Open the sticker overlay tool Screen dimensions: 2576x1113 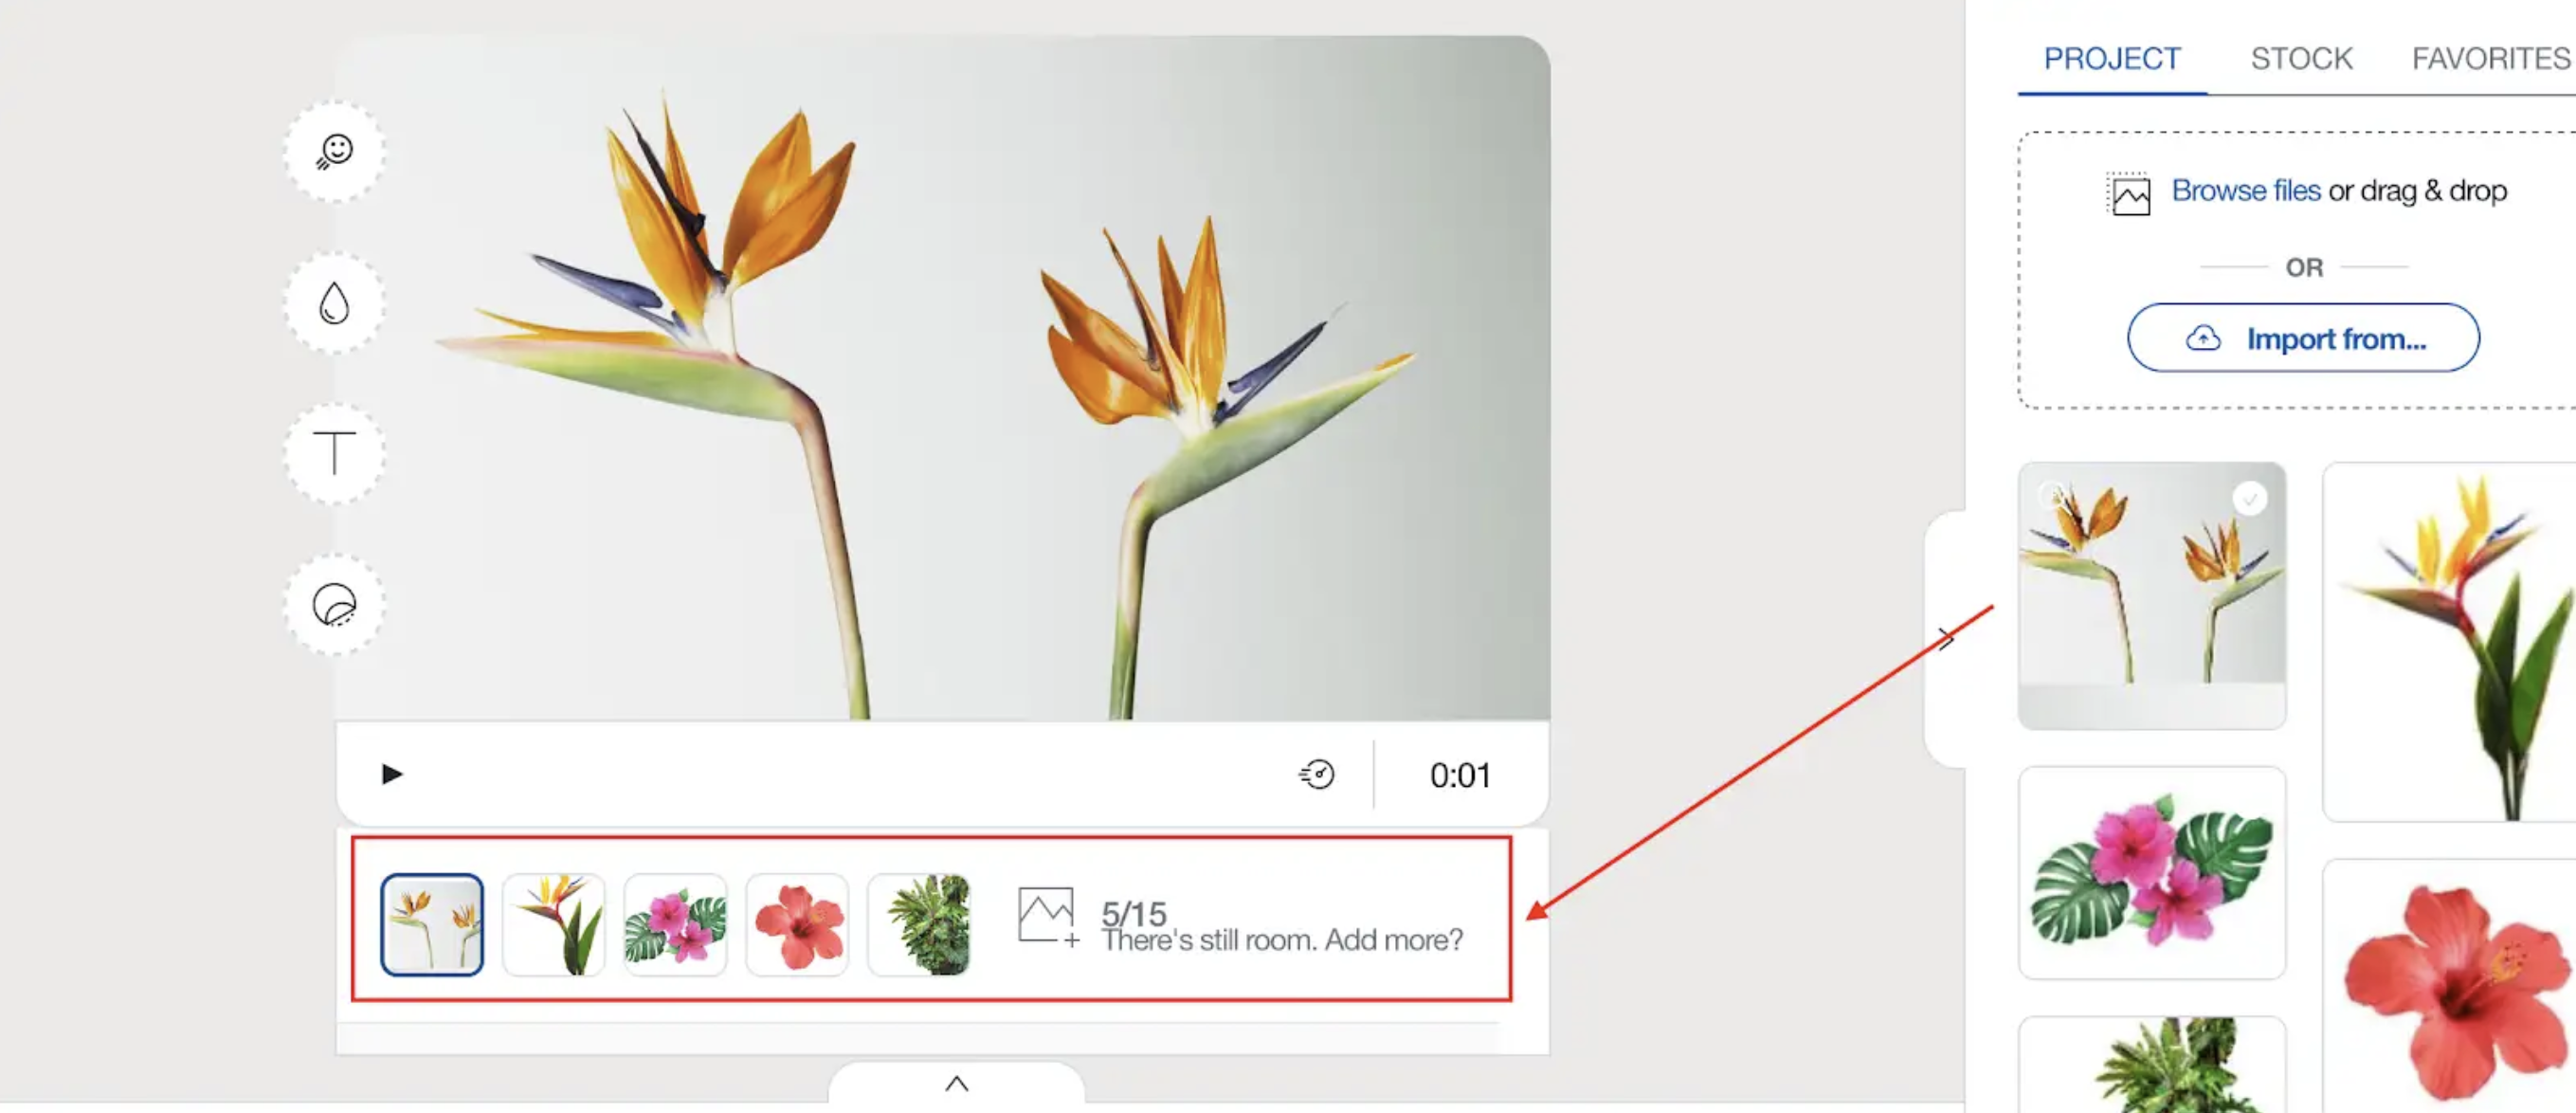pos(335,604)
